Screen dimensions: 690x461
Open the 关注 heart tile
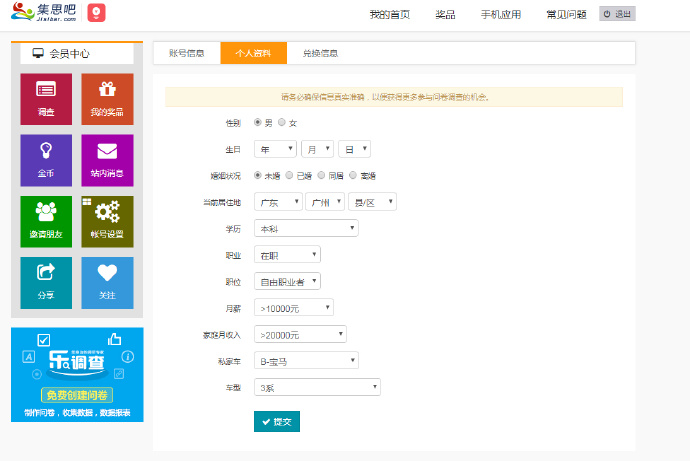(x=107, y=282)
